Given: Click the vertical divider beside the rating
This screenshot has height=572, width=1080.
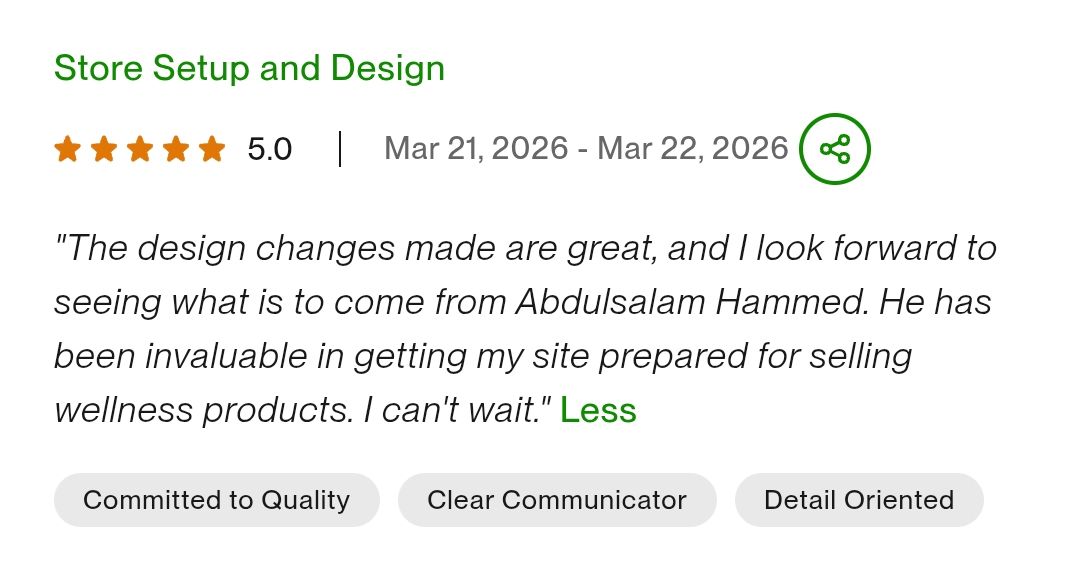Looking at the screenshot, I should (340, 149).
